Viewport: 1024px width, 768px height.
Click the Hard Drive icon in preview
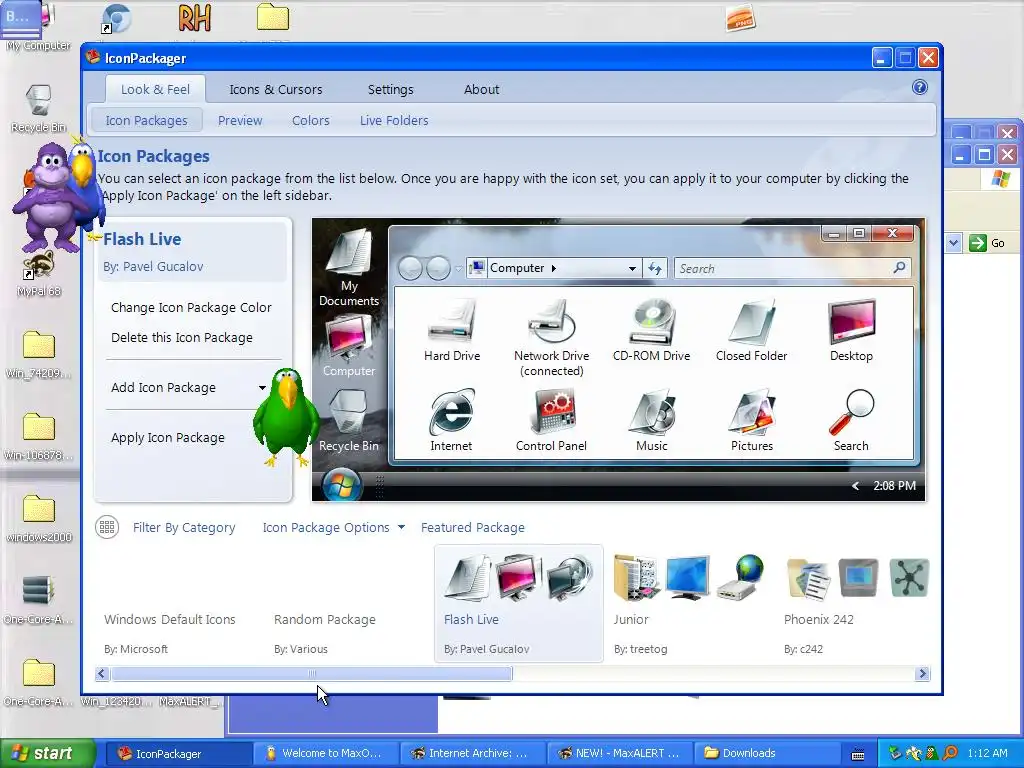[x=451, y=322]
